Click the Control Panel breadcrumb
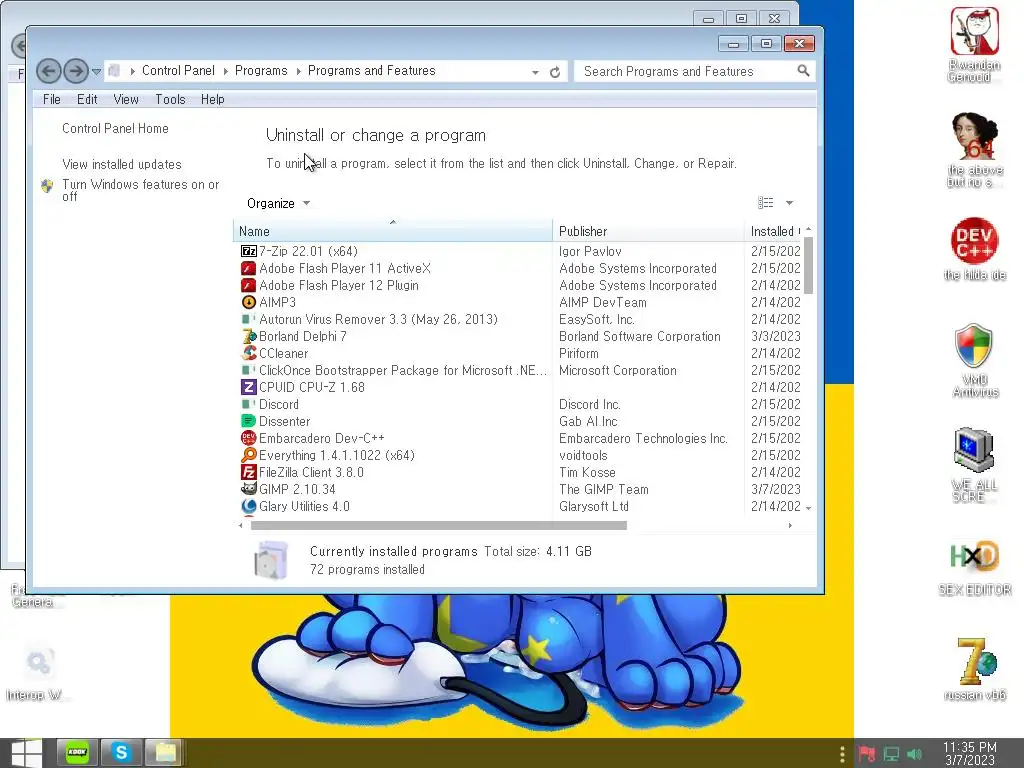1024x768 pixels. point(178,71)
